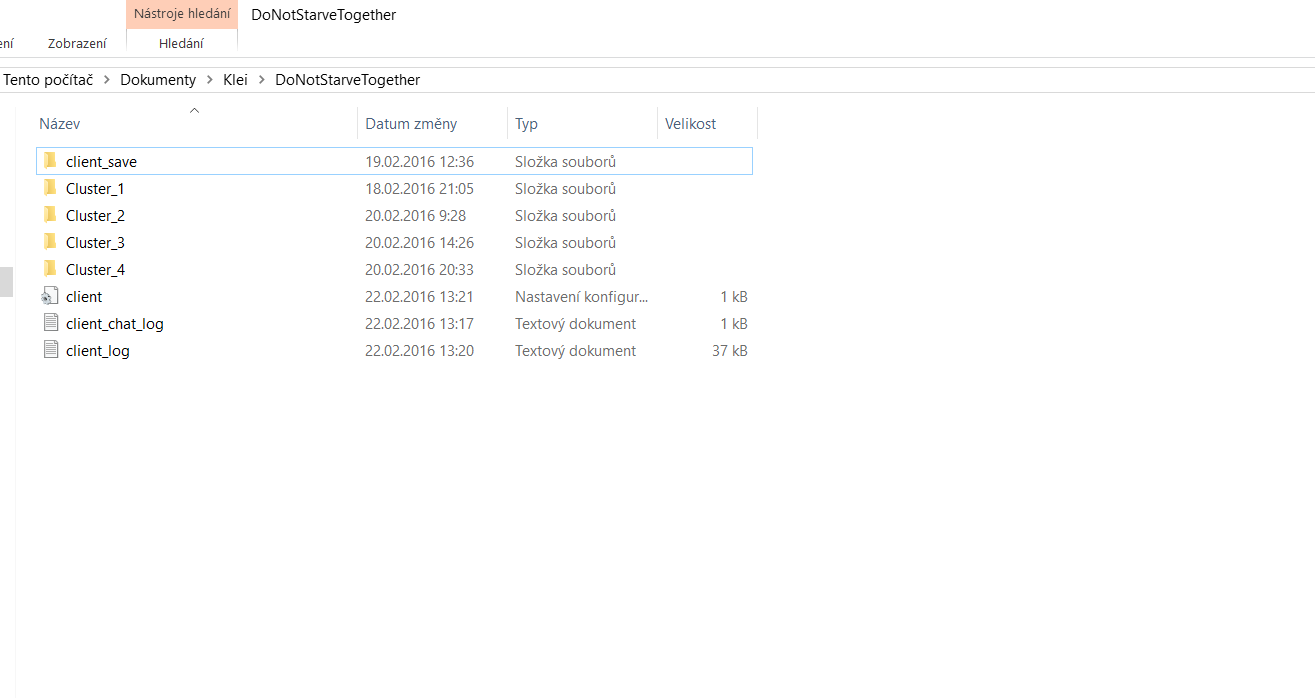
Task: Sort files by the Název column header
Action: point(60,124)
